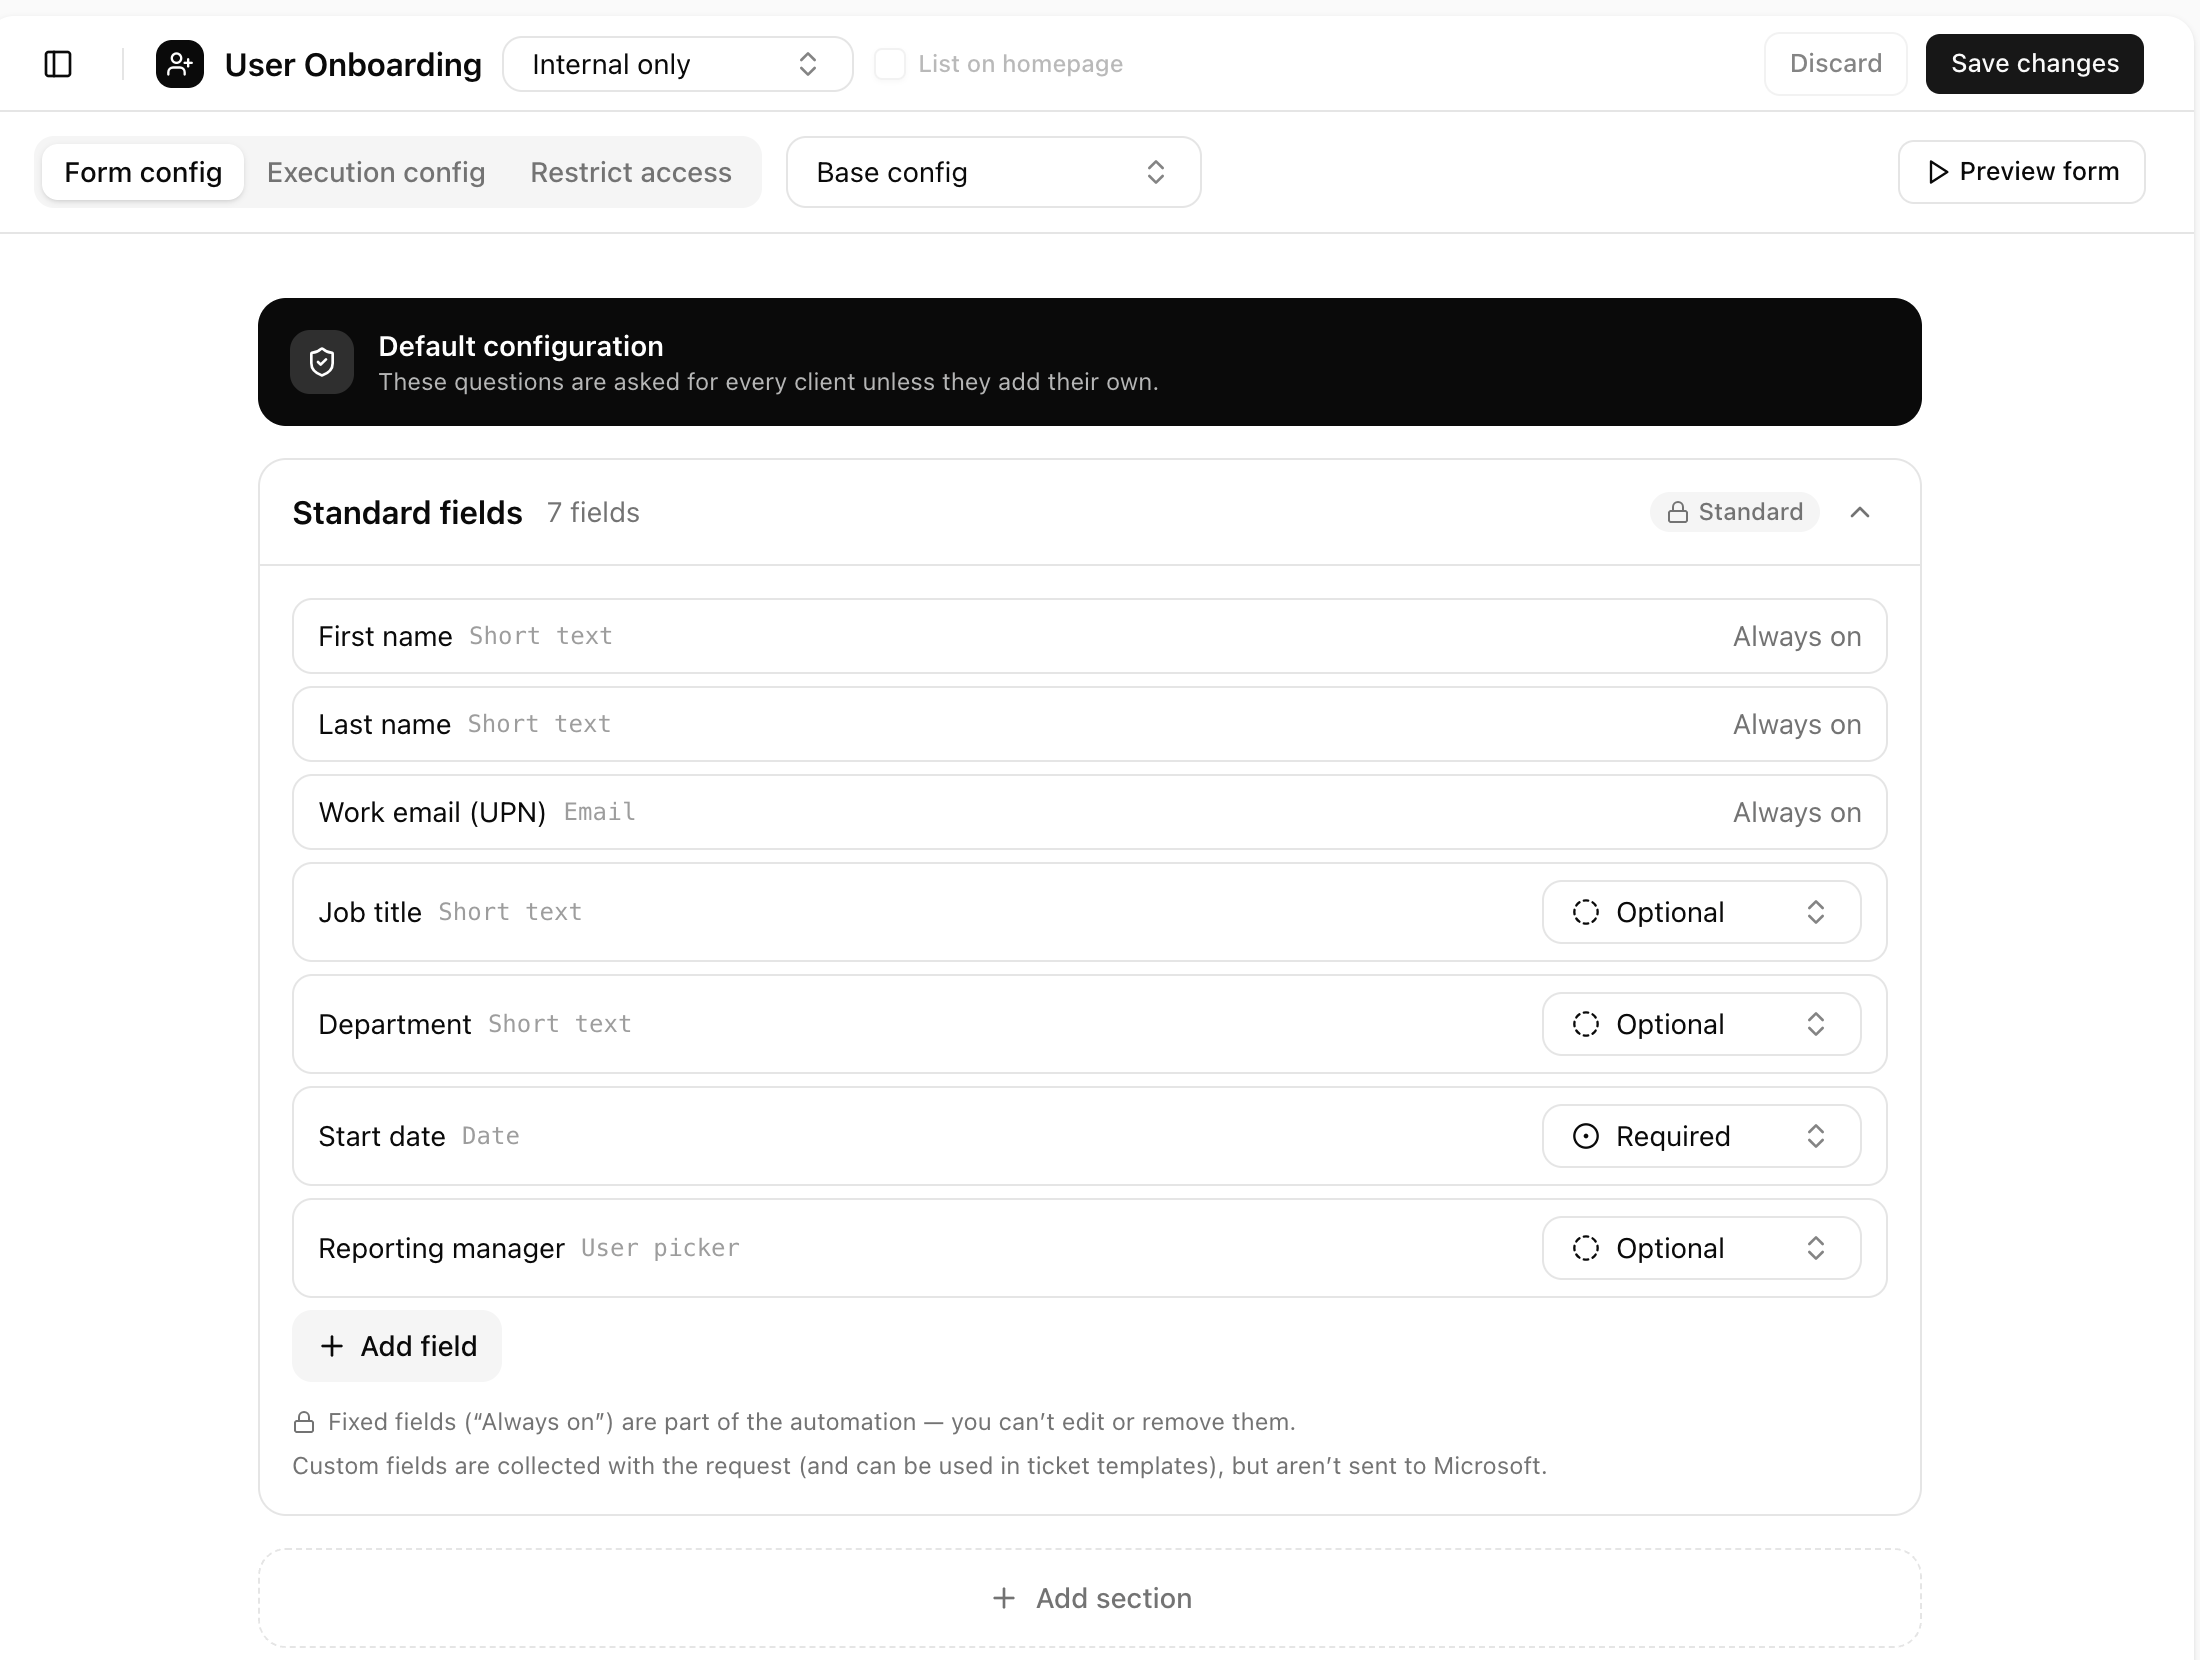The image size is (2200, 1660).
Task: Open Start date Required dropdown
Action: [x=1702, y=1136]
